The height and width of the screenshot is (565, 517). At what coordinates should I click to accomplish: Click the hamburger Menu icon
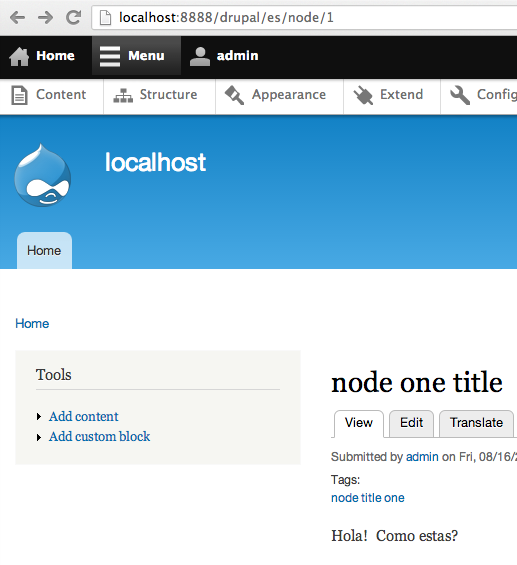tap(110, 56)
